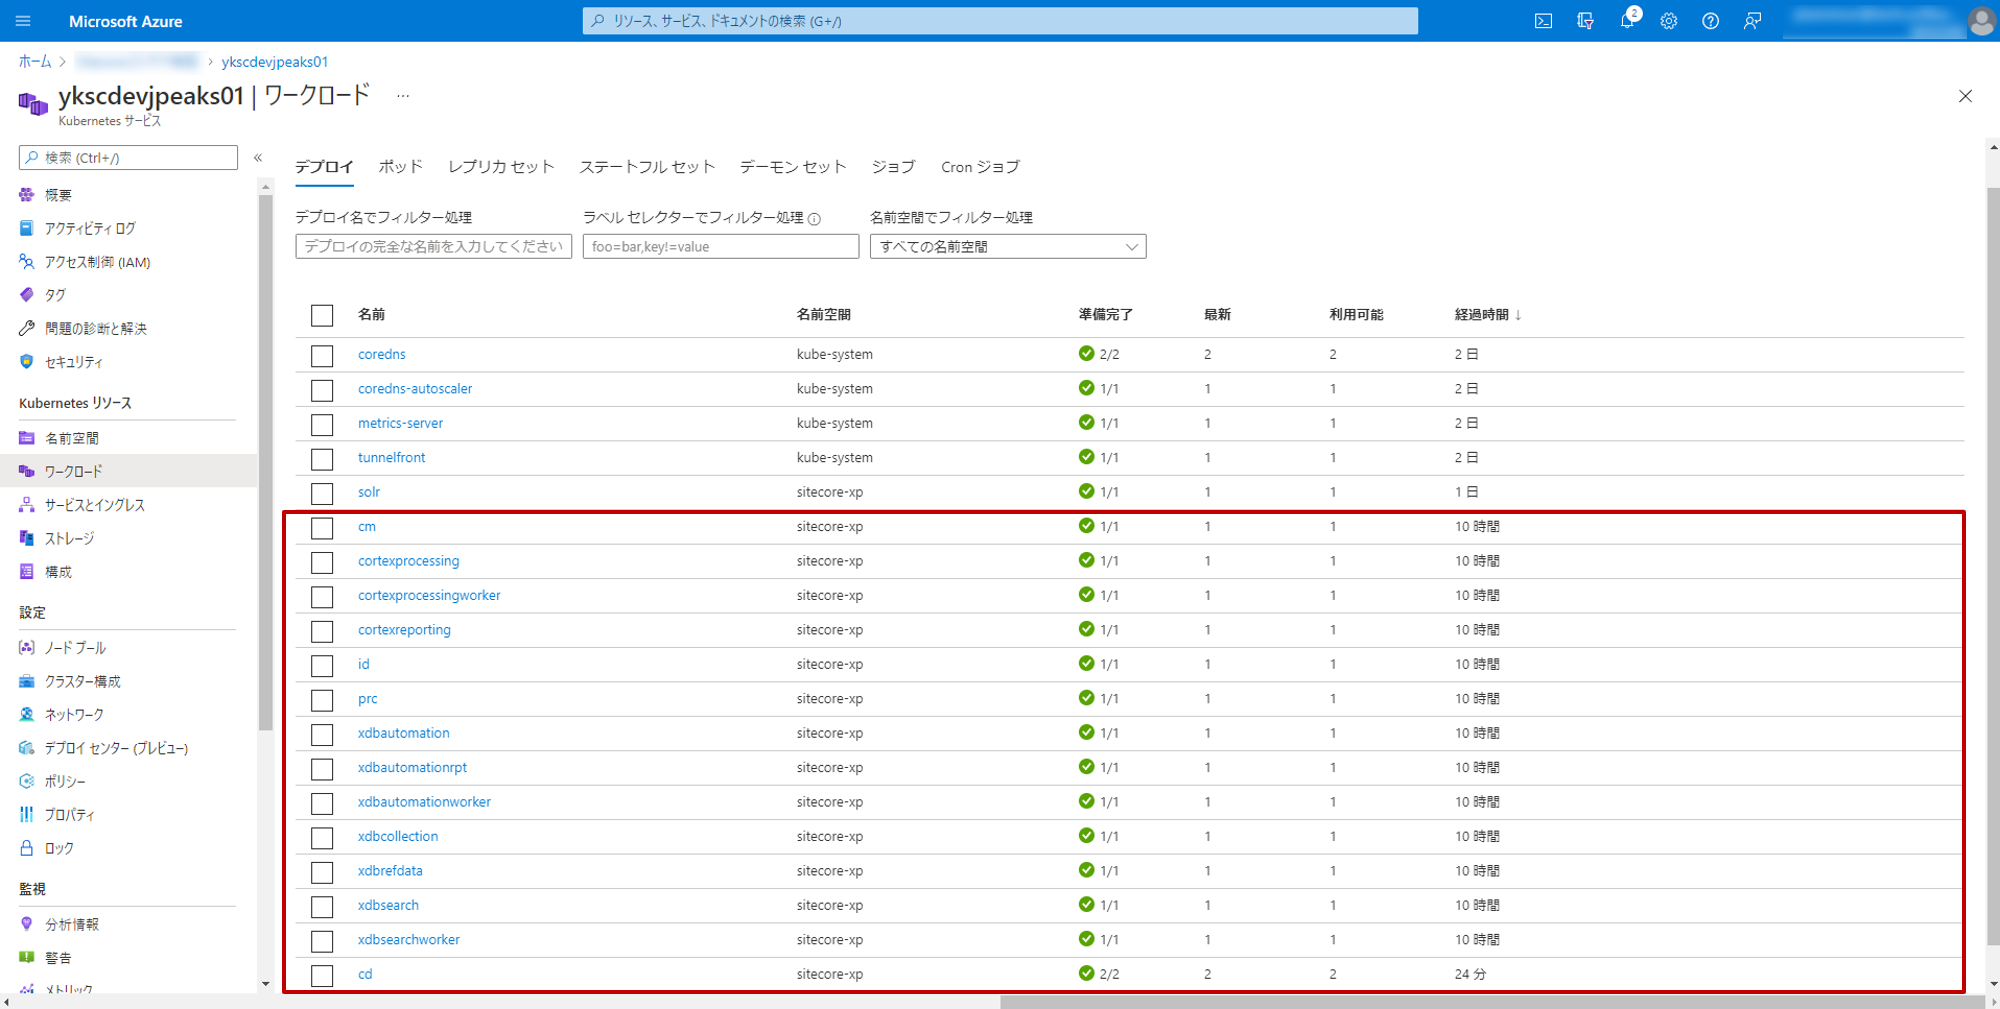Image resolution: width=2000 pixels, height=1009 pixels.
Task: Click the sidebar vertical scrollbar
Action: click(265, 463)
